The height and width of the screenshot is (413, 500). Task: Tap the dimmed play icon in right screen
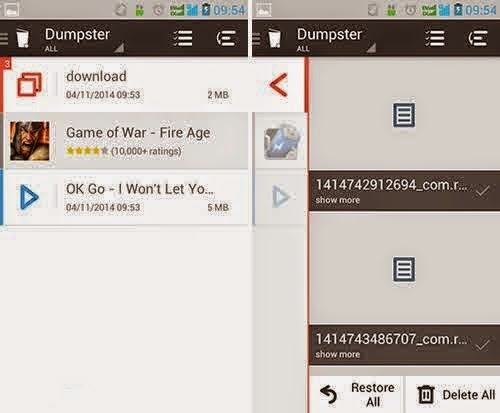281,197
